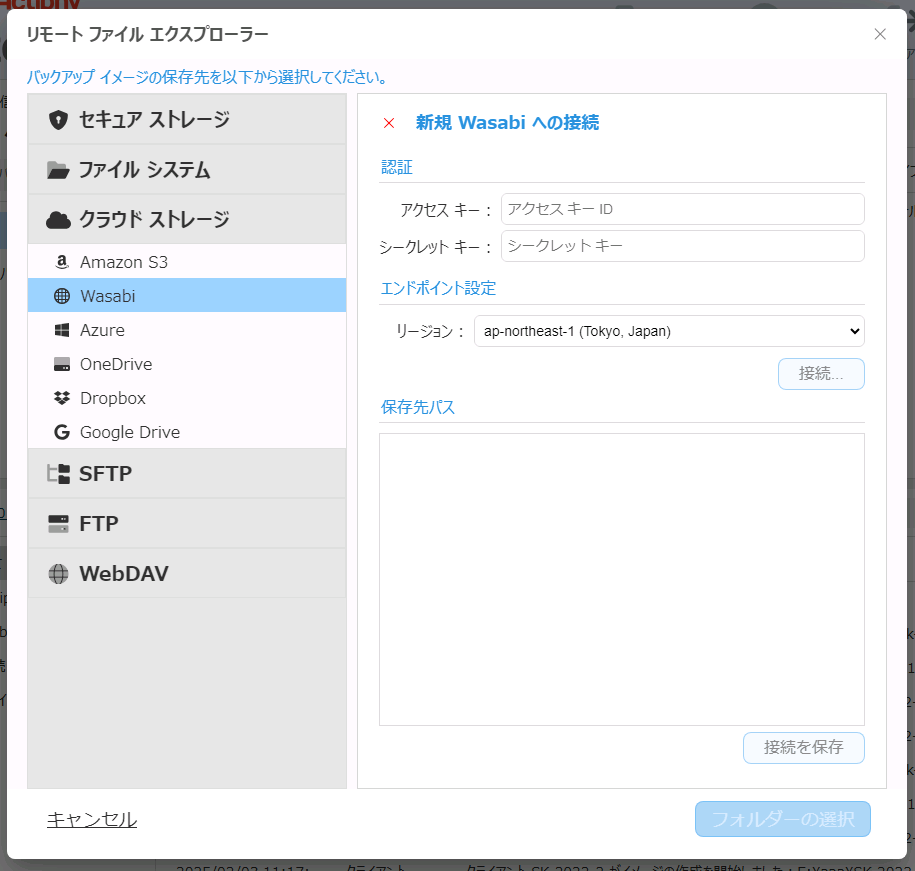Image resolution: width=915 pixels, height=871 pixels.
Task: Click inside the 保存先パス destination path box
Action: click(621, 579)
